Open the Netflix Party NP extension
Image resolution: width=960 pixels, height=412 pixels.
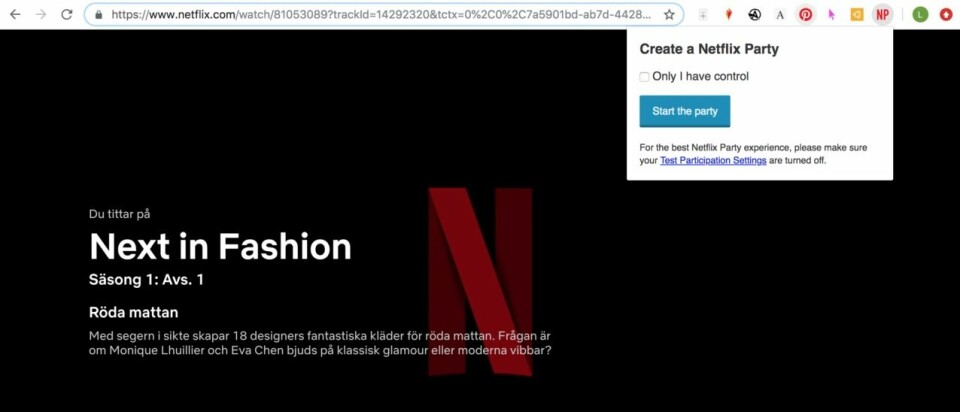click(882, 15)
